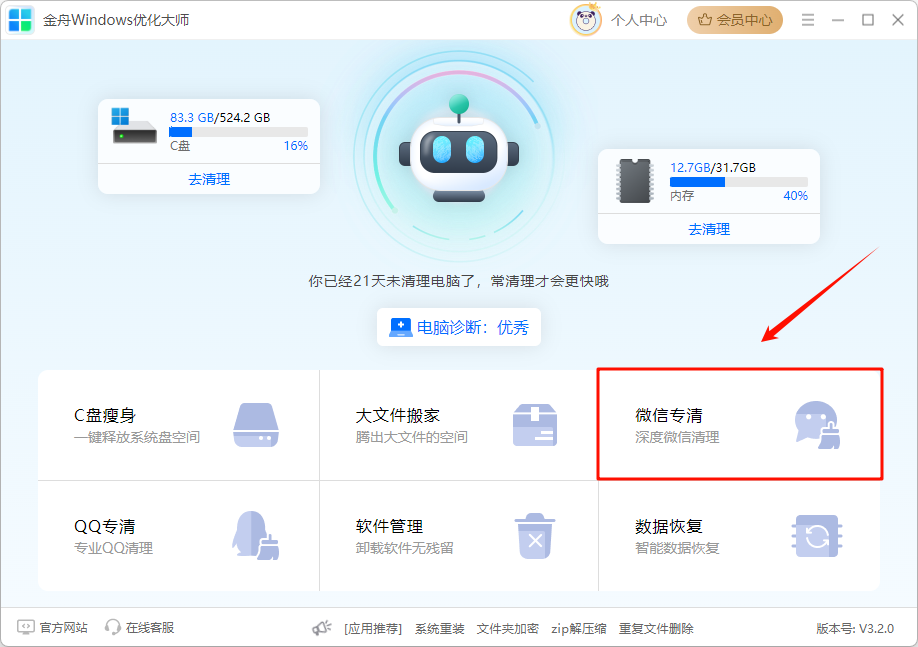The height and width of the screenshot is (647, 918).
Task: Click the 内存 usage progress bar
Action: click(738, 182)
